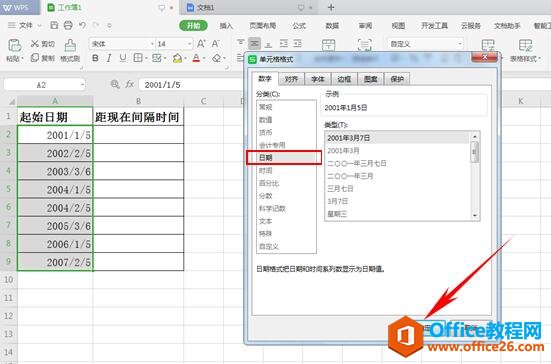Open the 文件 menu arrow

tap(39, 26)
